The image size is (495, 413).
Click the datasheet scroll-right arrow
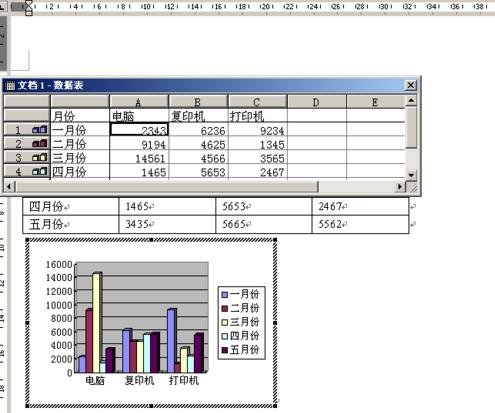[400, 187]
